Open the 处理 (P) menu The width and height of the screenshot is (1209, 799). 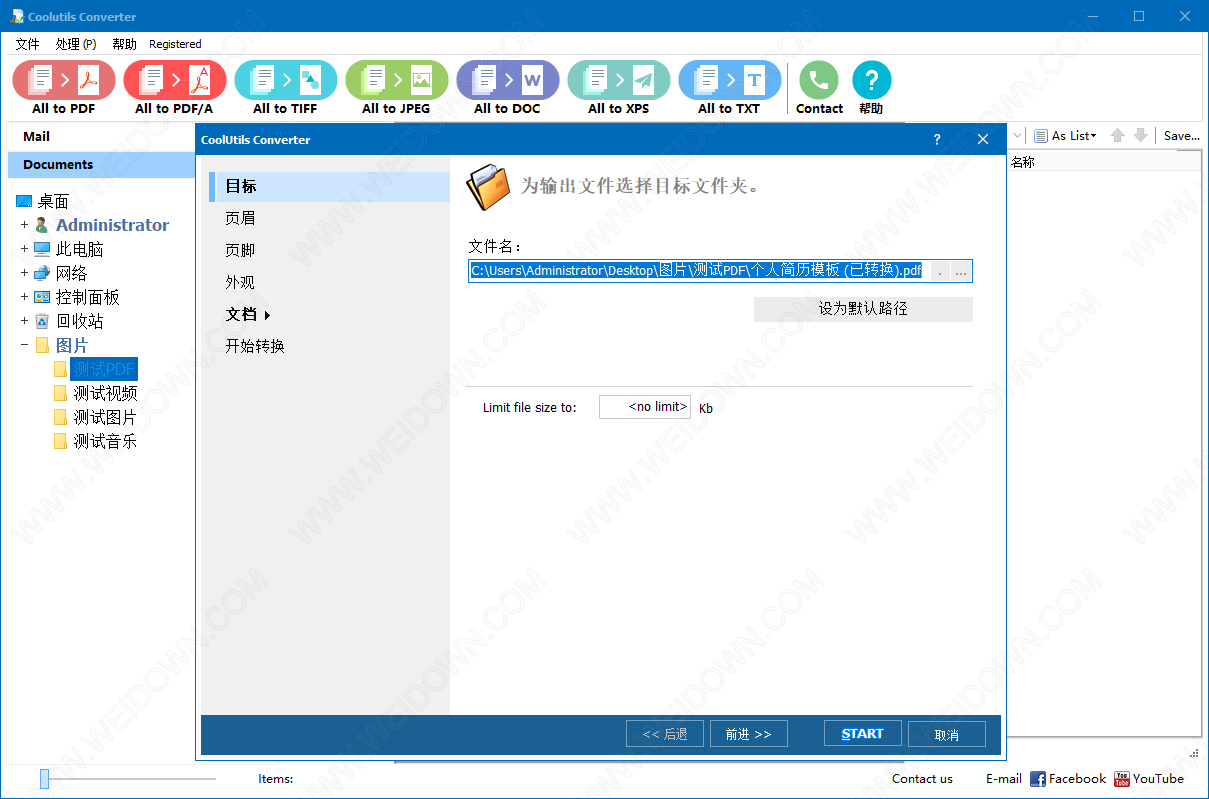(x=76, y=44)
